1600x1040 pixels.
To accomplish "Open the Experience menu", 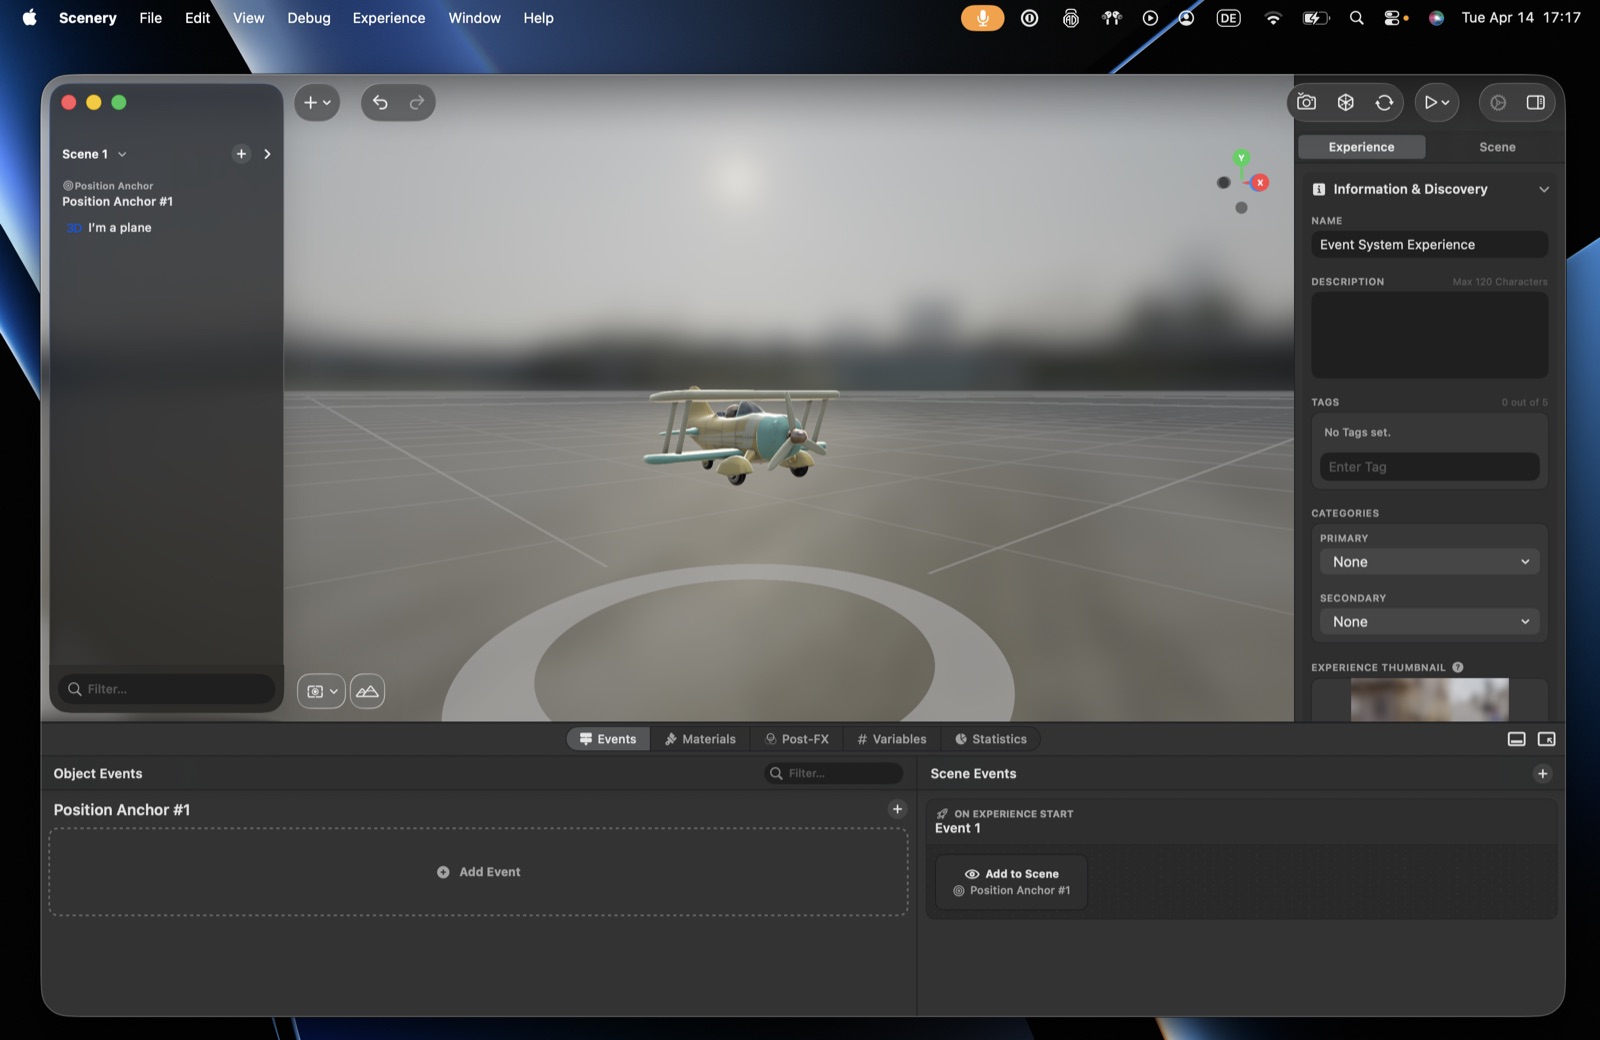I will [388, 18].
